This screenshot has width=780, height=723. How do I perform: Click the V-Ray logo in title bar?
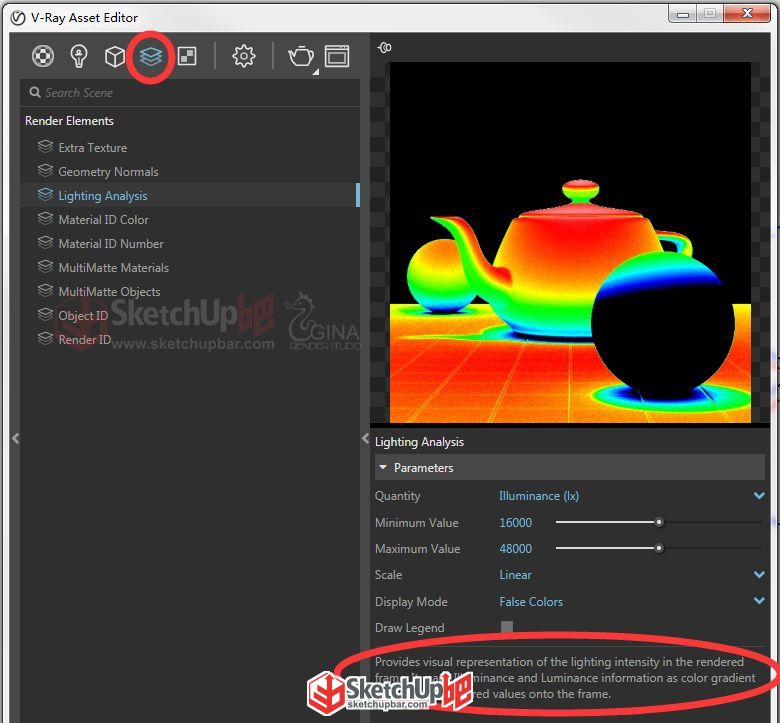click(18, 18)
